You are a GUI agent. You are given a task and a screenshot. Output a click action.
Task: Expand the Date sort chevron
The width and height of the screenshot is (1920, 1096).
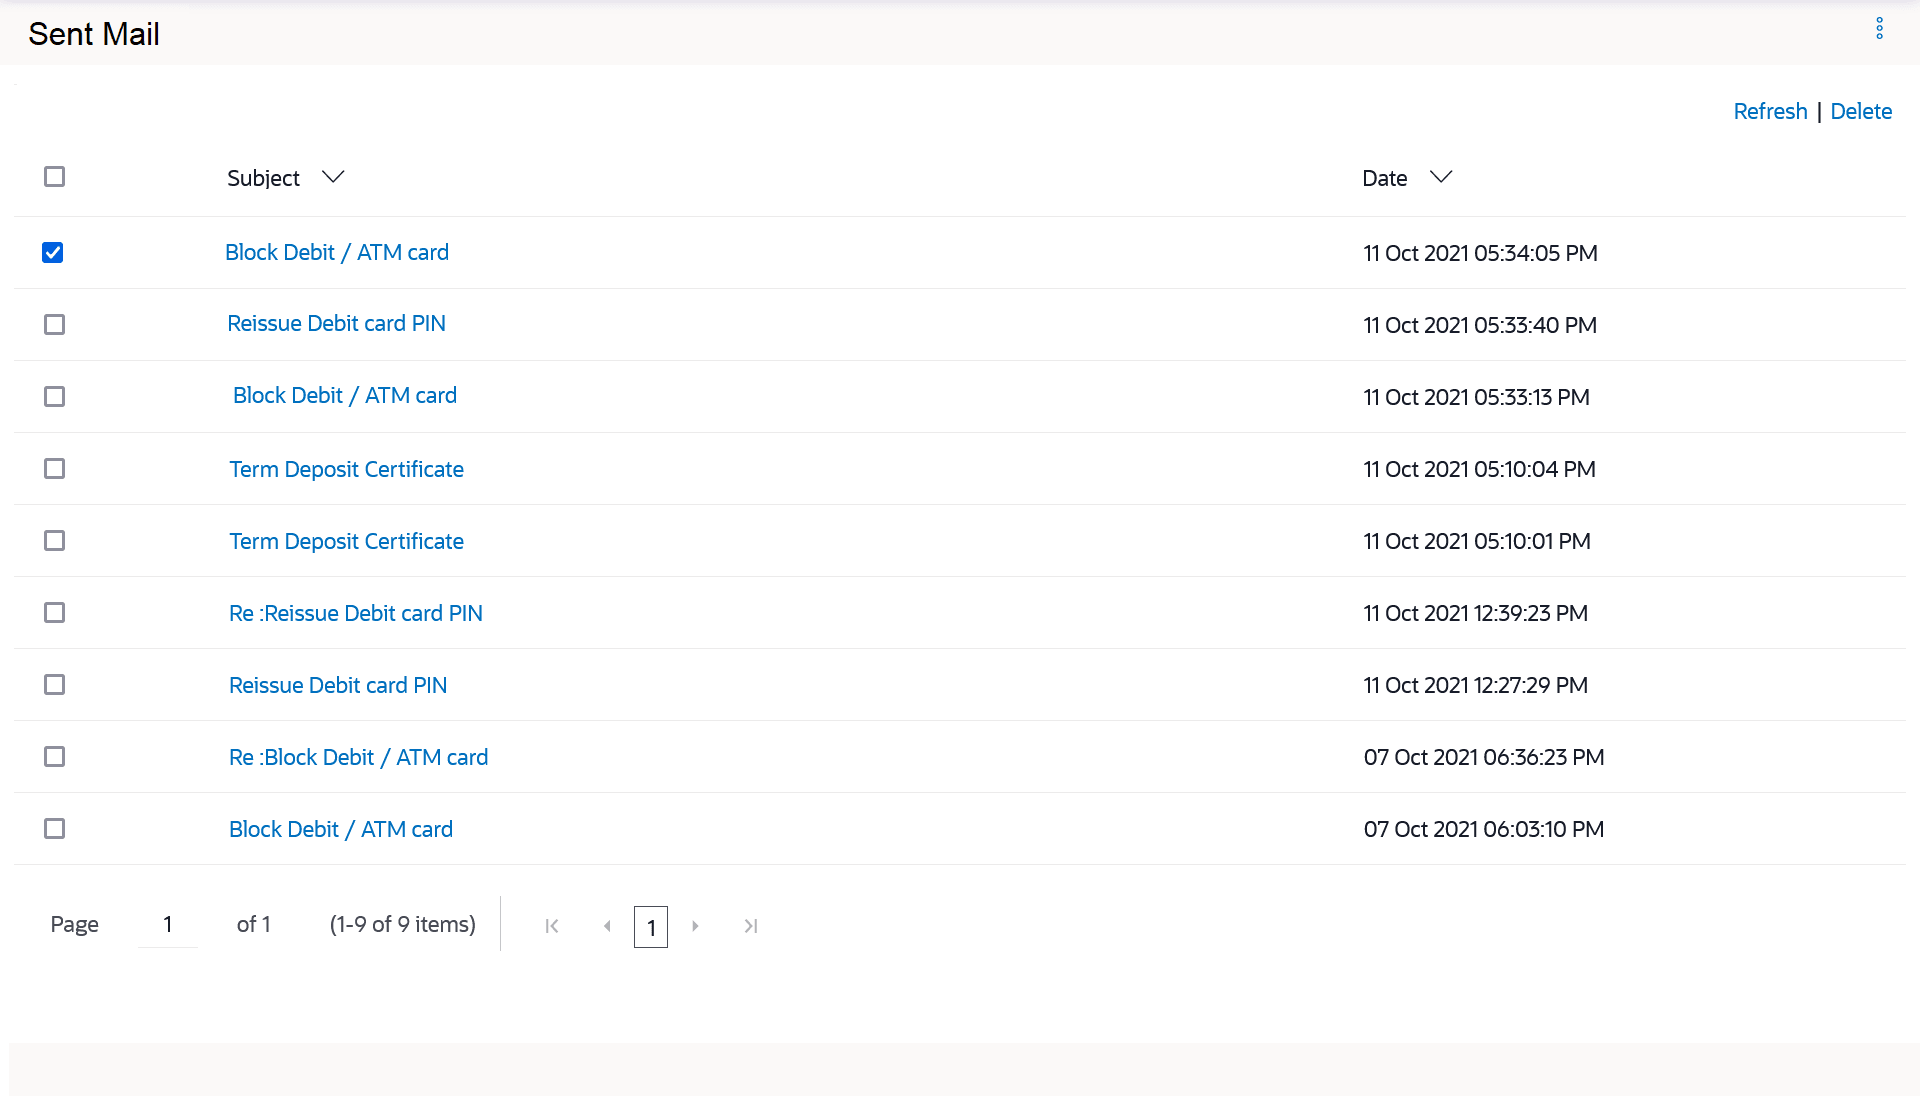[x=1440, y=177]
